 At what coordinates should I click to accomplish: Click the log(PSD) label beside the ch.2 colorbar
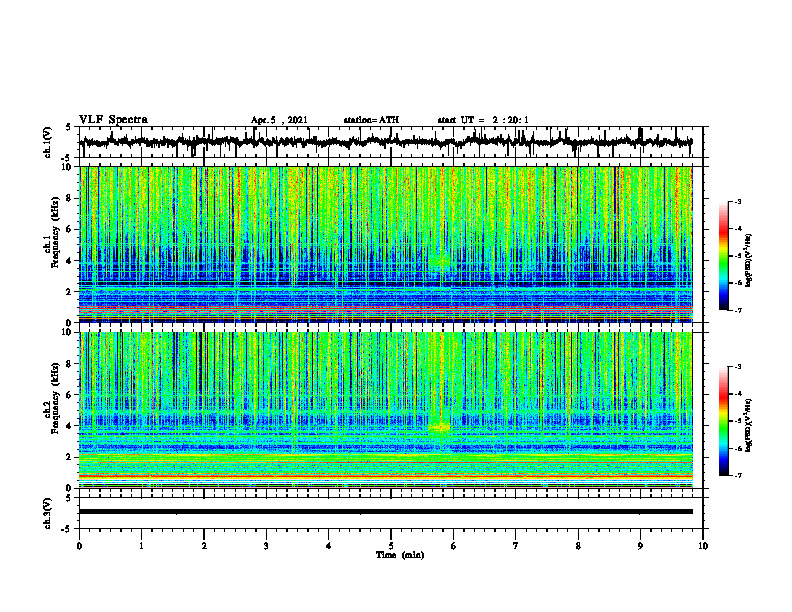pos(749,425)
